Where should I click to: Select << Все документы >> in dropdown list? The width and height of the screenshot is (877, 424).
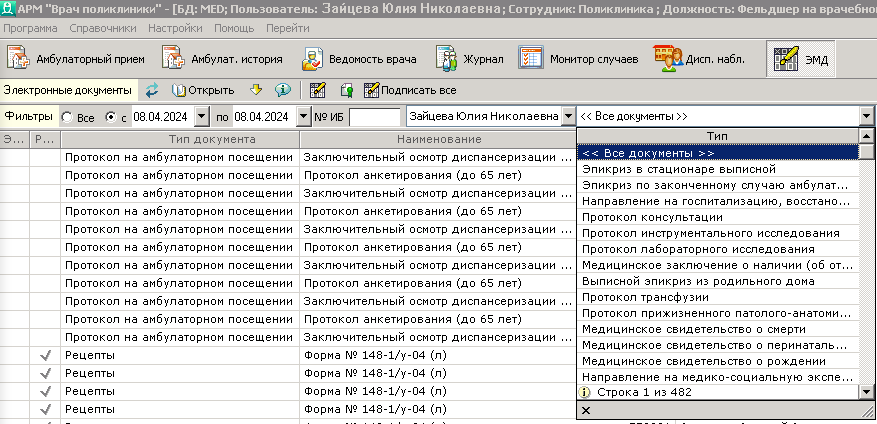point(718,153)
